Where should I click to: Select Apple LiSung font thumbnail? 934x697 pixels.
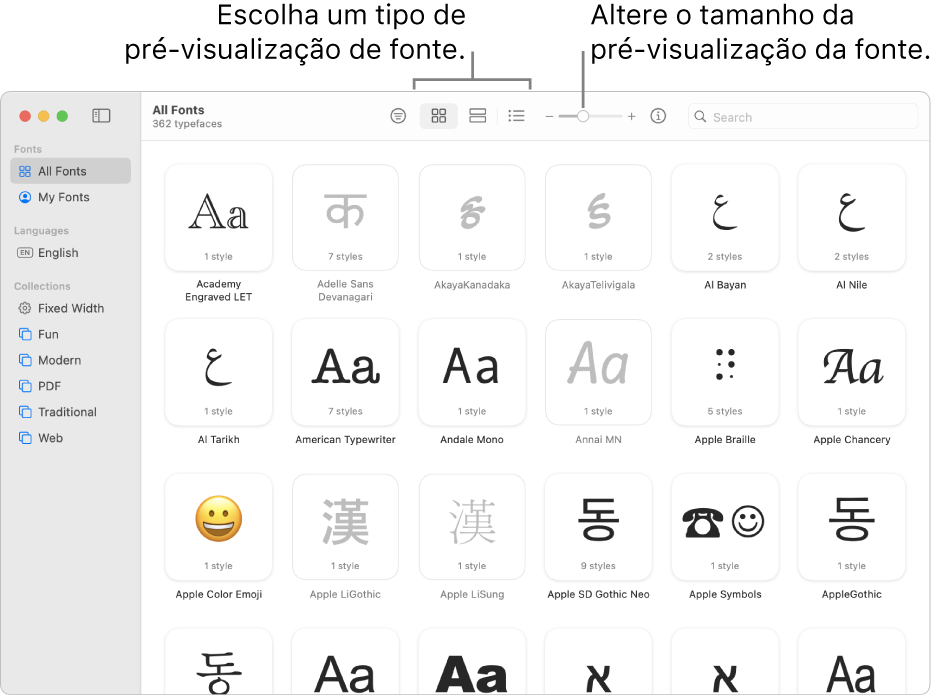tap(472, 527)
